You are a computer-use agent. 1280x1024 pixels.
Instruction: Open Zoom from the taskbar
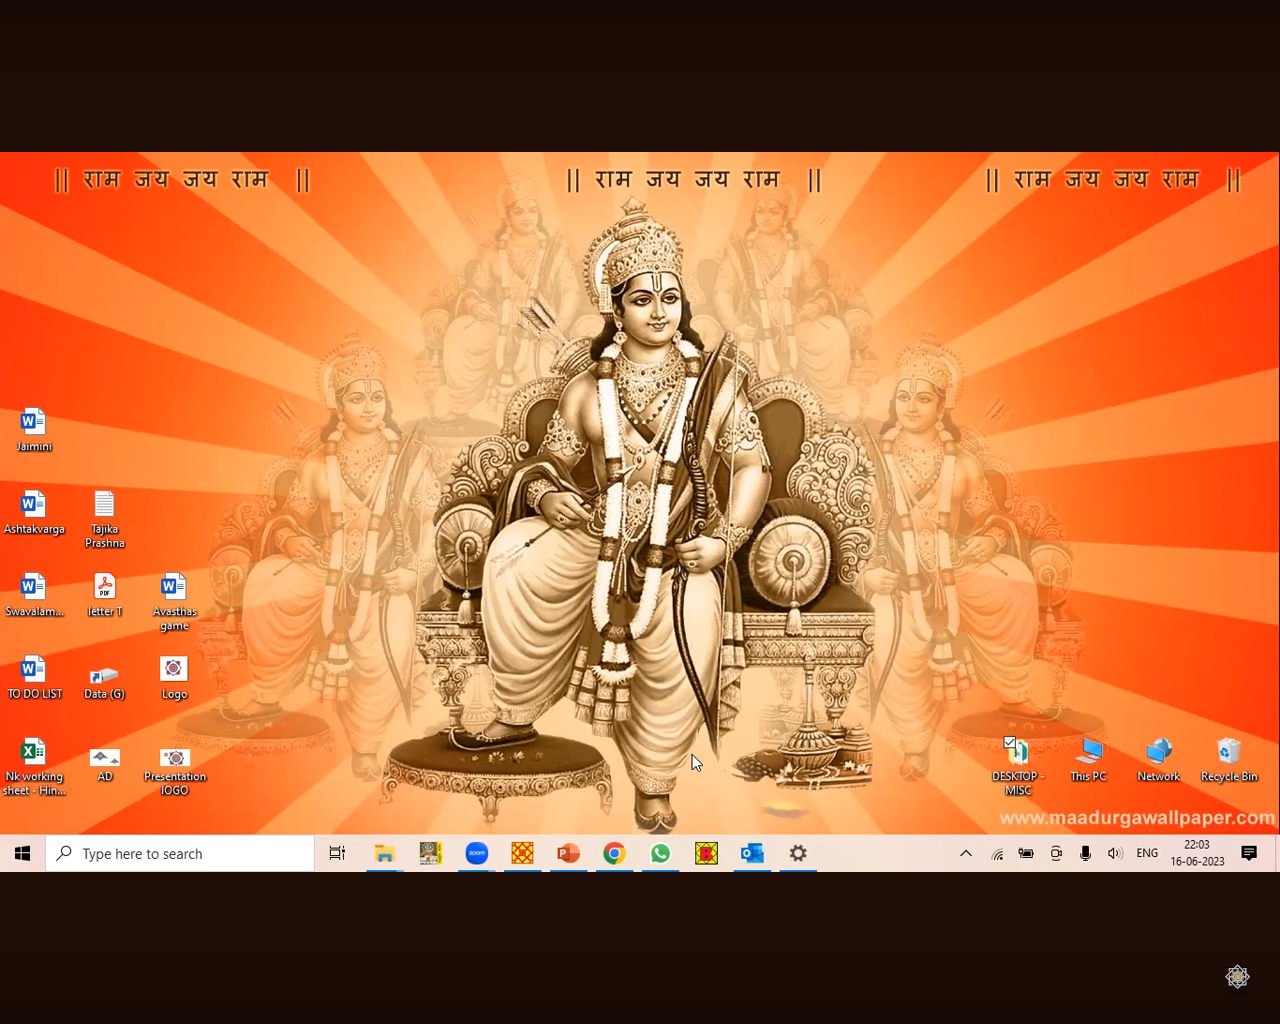pyautogui.click(x=477, y=853)
